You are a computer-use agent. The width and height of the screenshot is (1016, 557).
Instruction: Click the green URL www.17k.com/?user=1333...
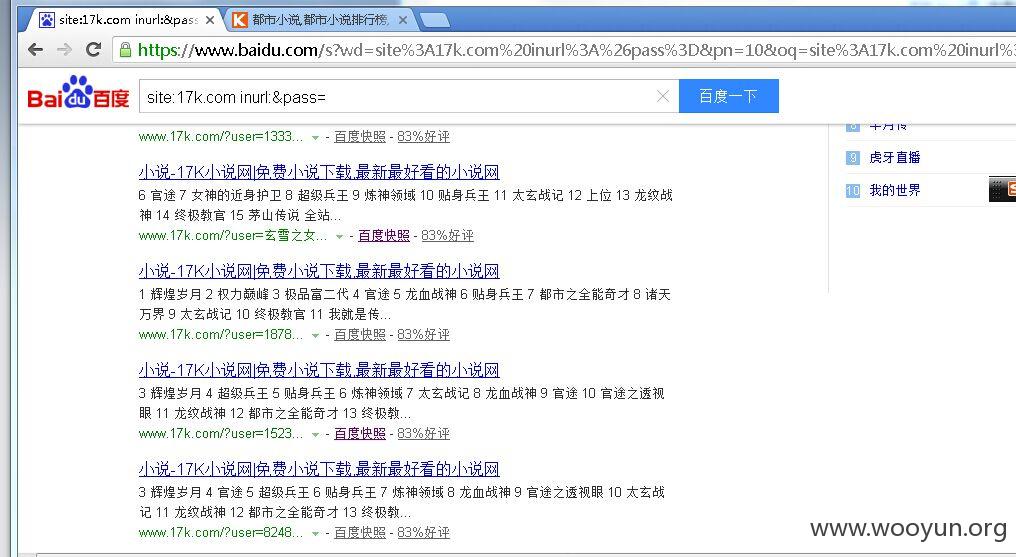[221, 137]
